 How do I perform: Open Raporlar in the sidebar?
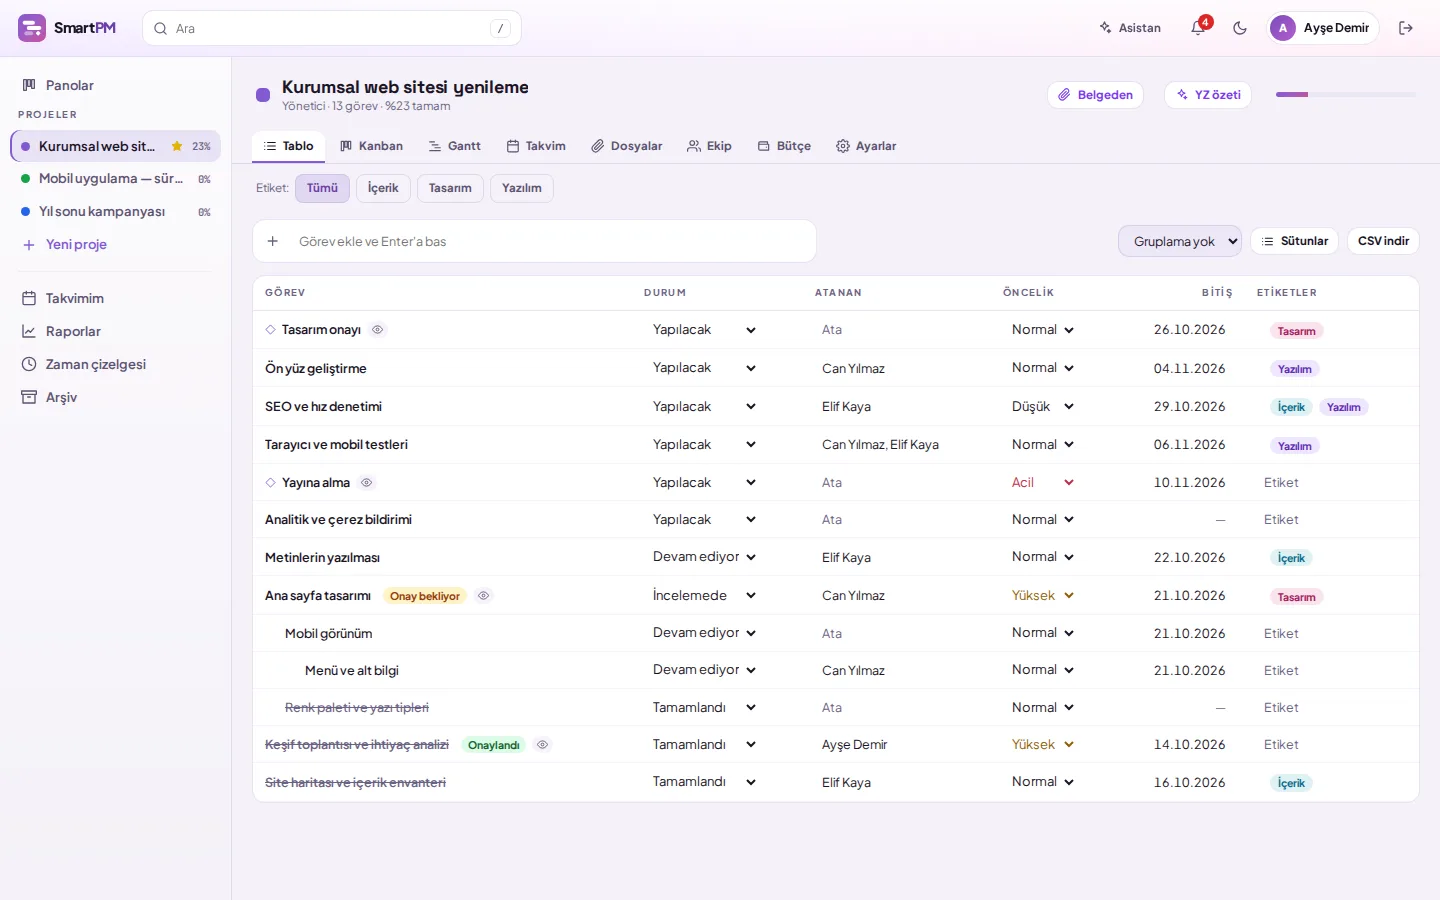(115, 331)
